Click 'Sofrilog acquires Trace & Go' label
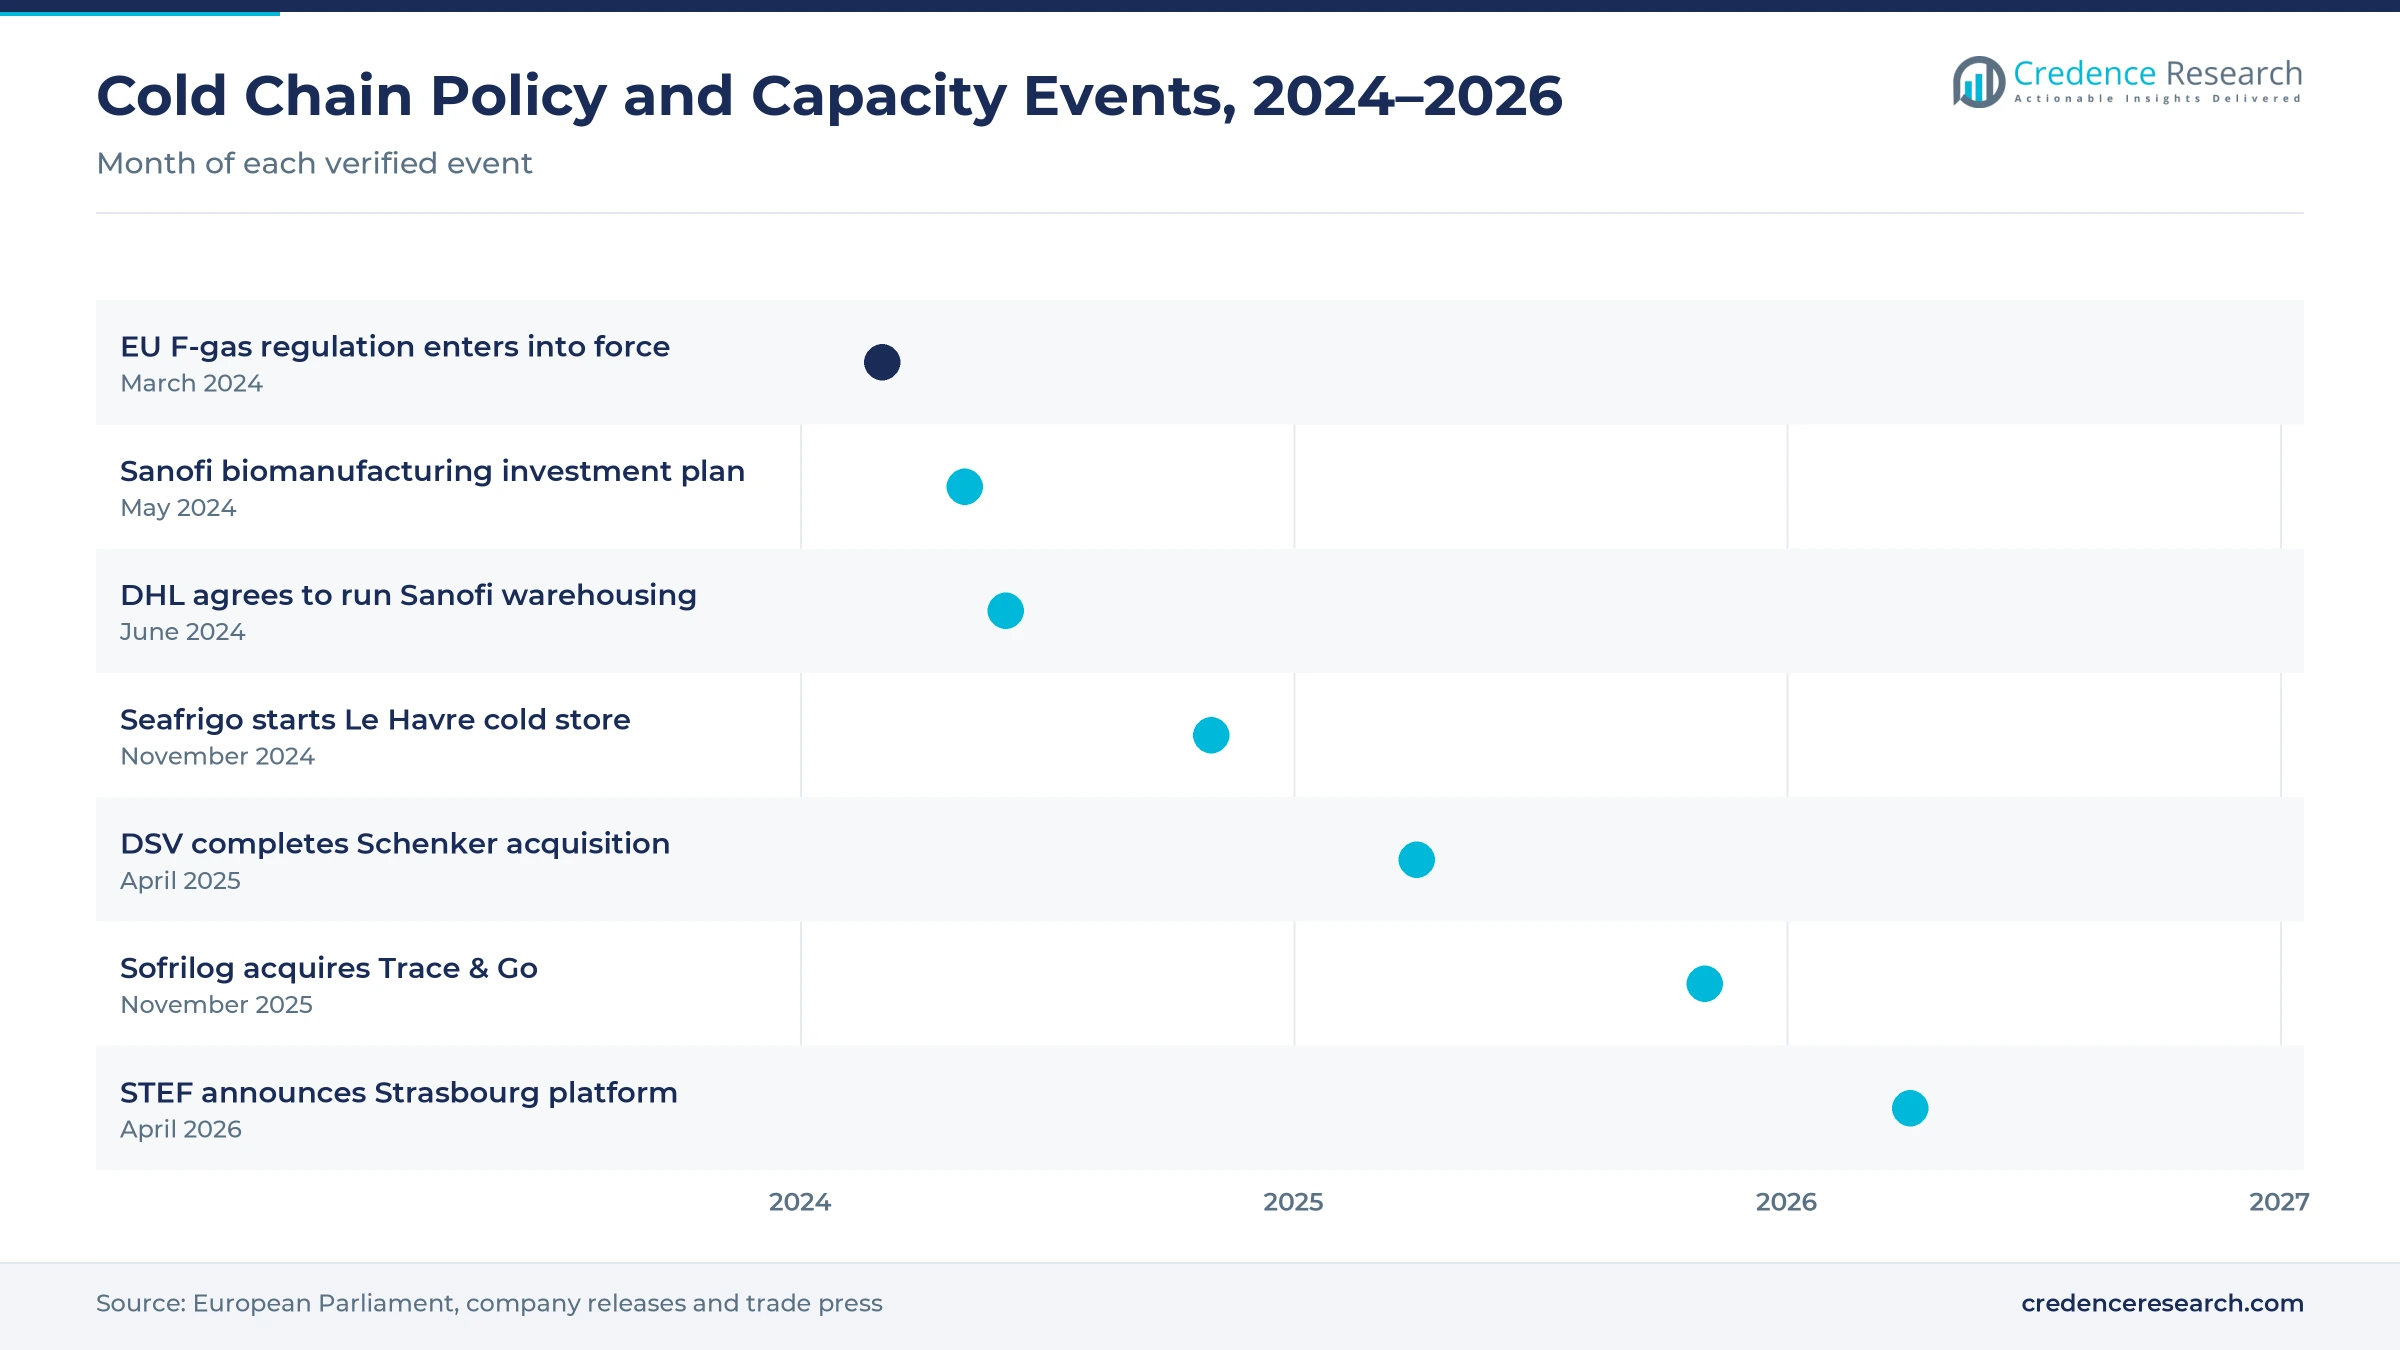Viewport: 2400px width, 1350px height. point(329,968)
